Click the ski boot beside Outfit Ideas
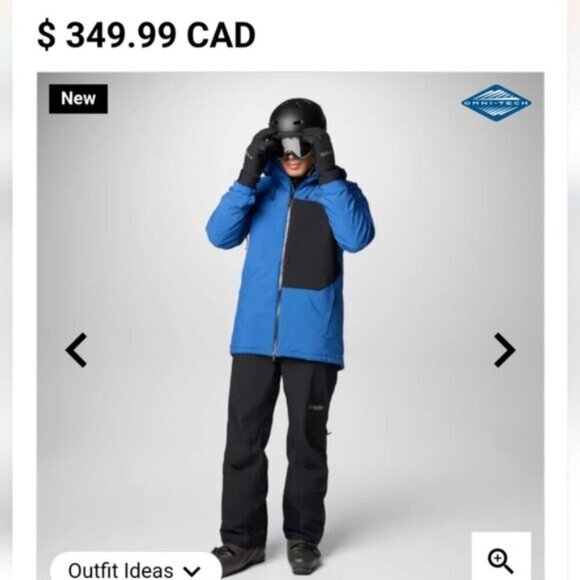Image resolution: width=580 pixels, height=580 pixels. coord(239,557)
